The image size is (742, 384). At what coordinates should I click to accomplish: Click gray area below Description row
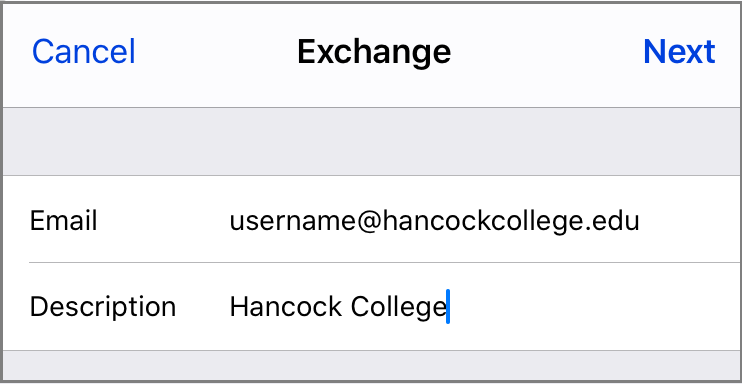pos(371,366)
